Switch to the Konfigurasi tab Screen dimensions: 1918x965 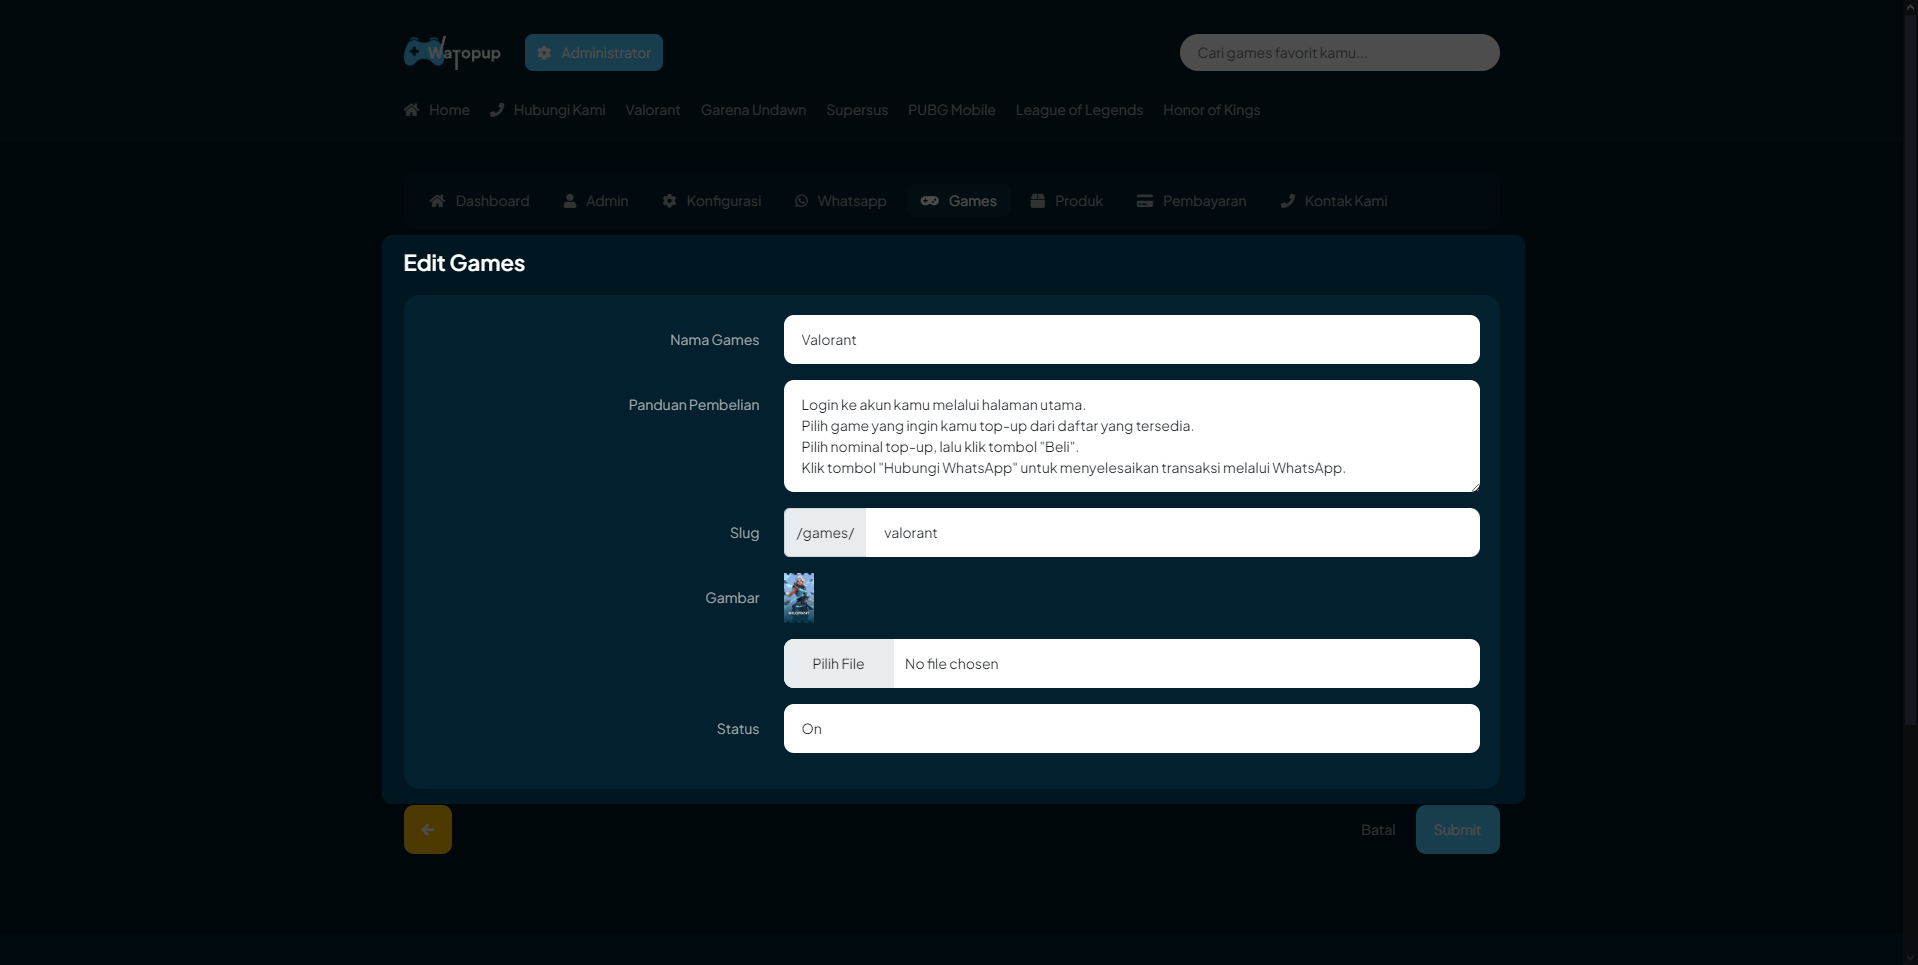(x=712, y=201)
